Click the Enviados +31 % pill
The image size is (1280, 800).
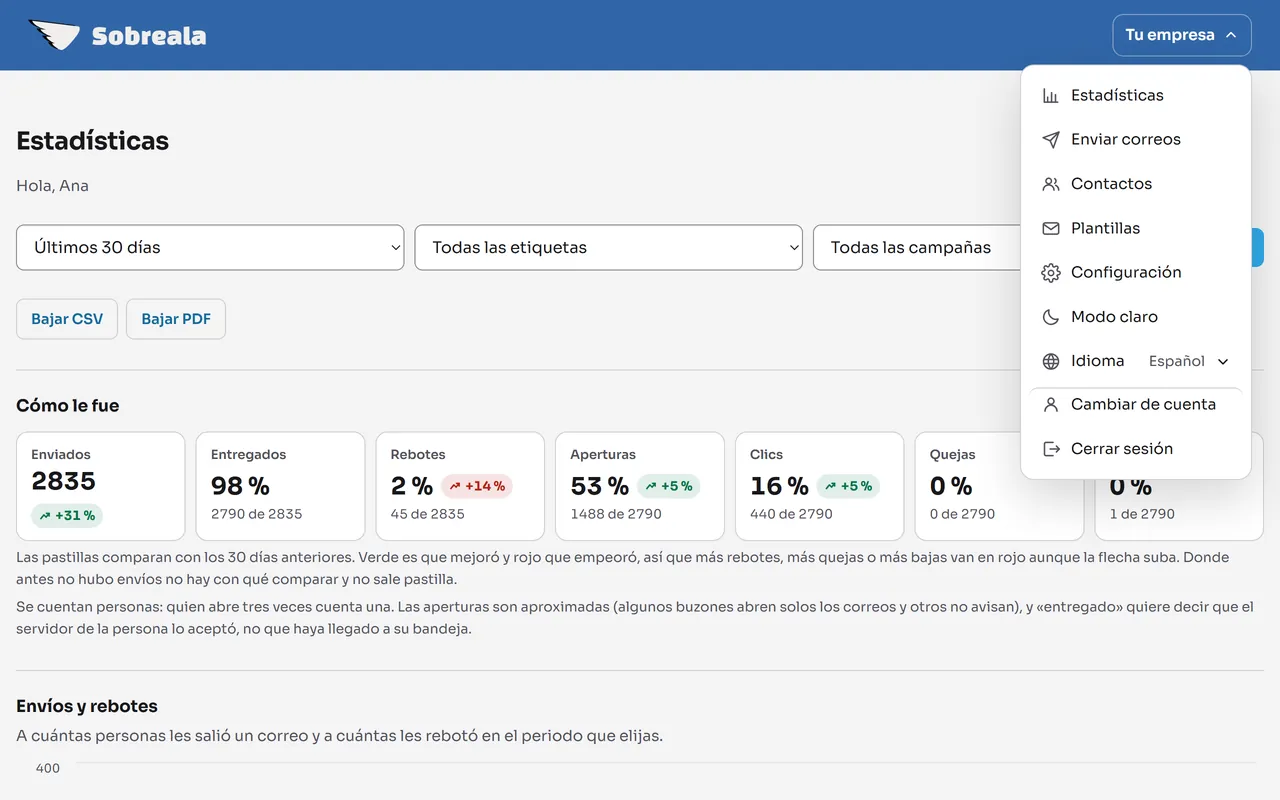pos(67,516)
